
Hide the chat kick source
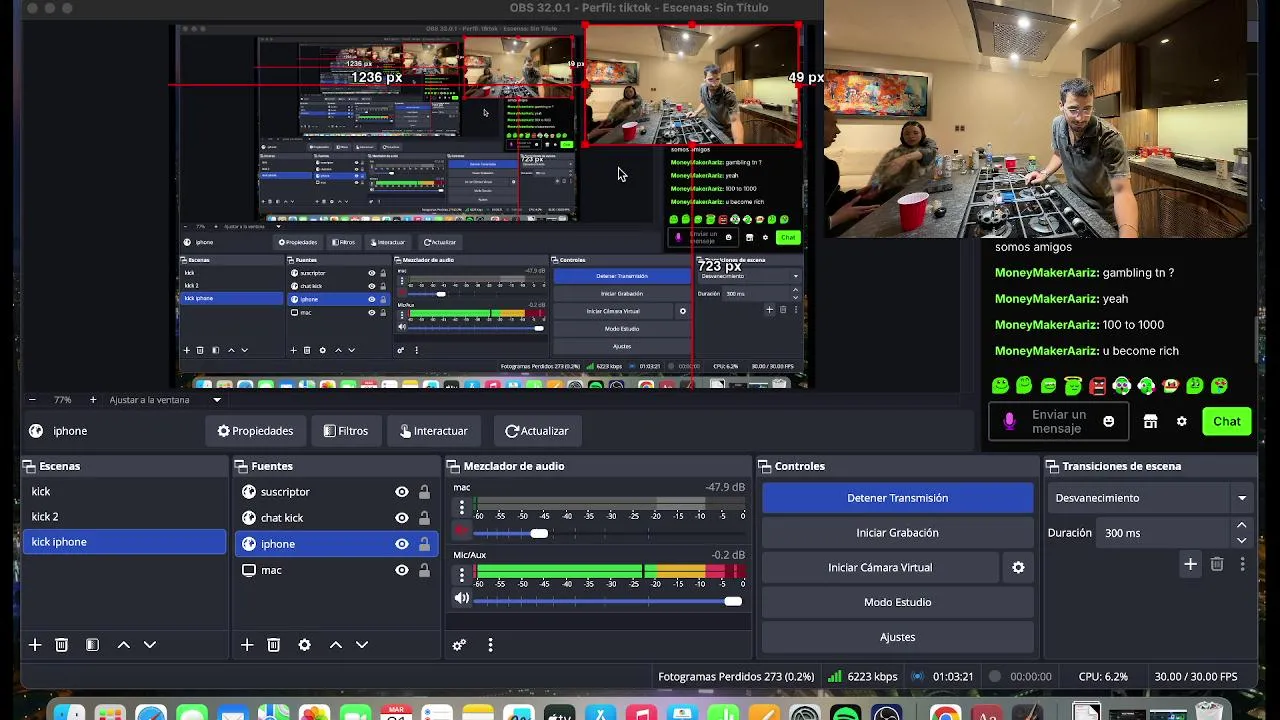pos(402,518)
